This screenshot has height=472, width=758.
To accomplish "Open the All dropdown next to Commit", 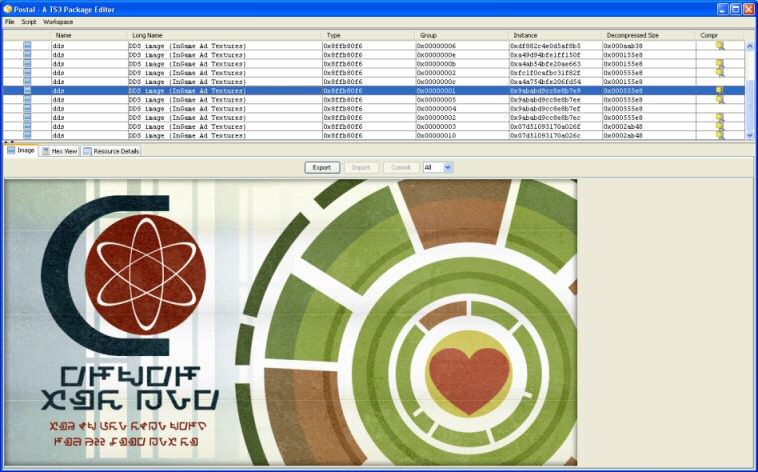I will [438, 167].
